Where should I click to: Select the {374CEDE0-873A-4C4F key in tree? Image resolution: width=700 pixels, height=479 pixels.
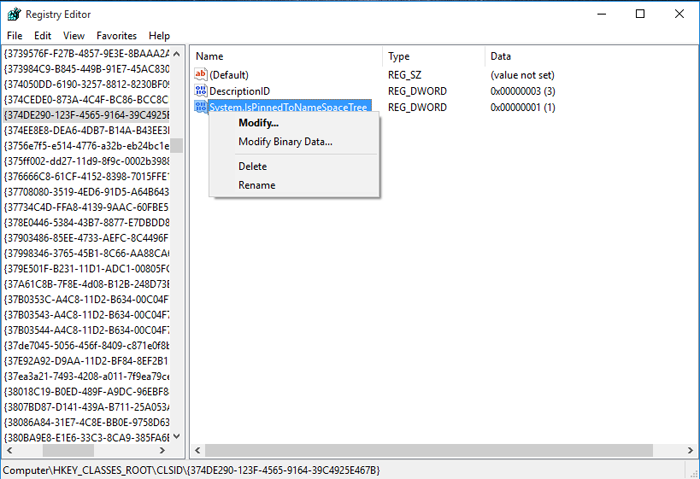87,100
